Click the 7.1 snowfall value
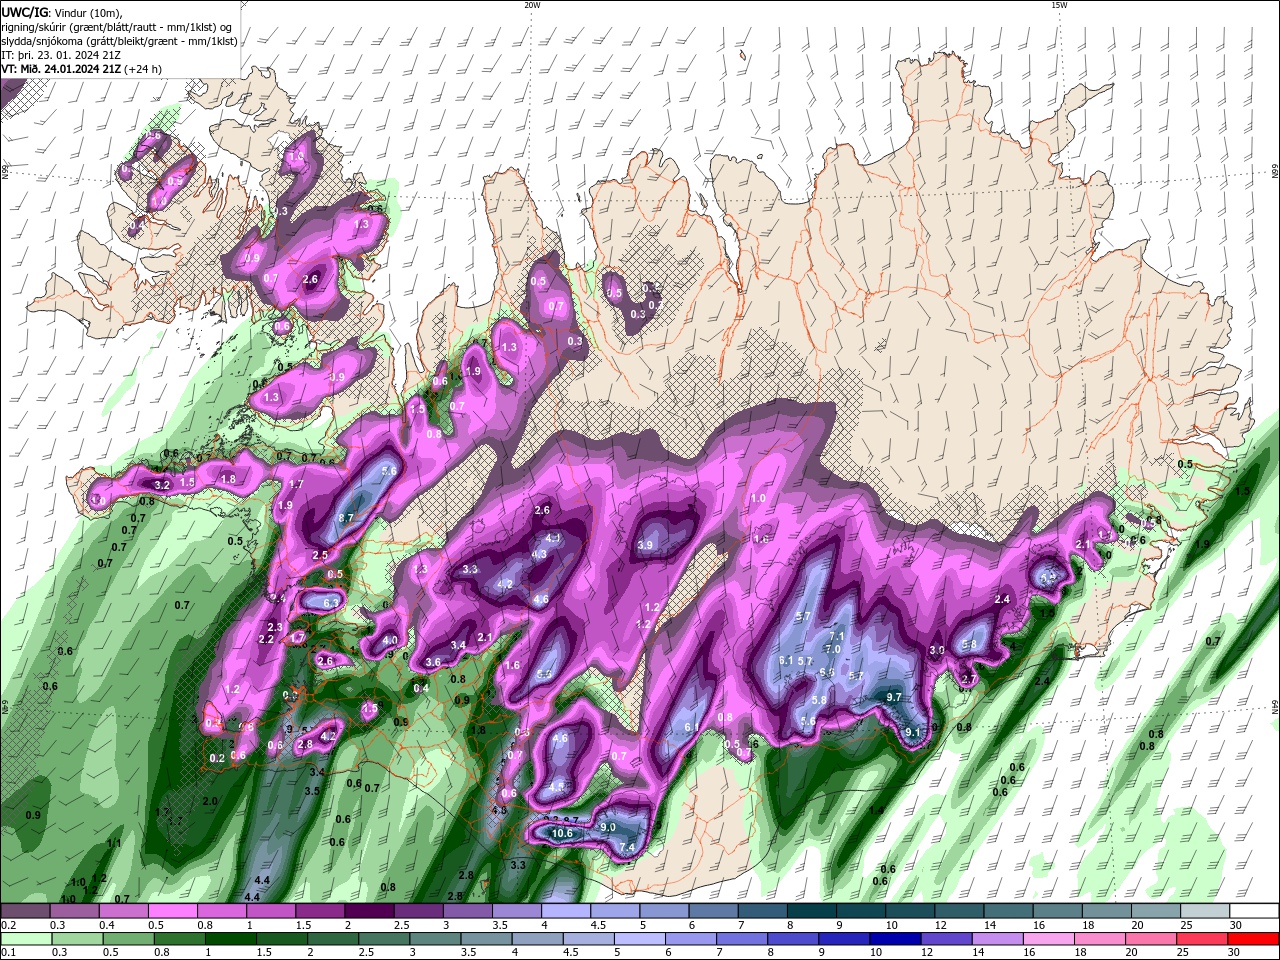This screenshot has height=960, width=1280. [837, 636]
